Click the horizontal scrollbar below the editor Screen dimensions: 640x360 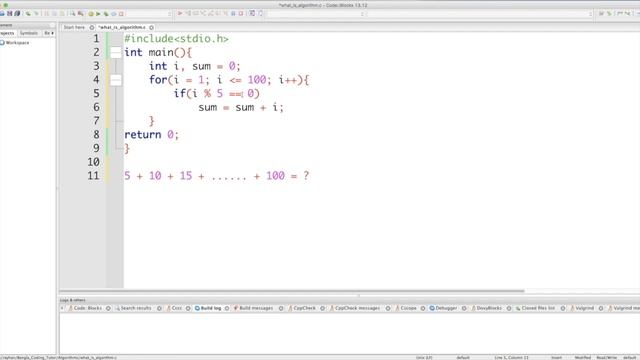[292, 291]
